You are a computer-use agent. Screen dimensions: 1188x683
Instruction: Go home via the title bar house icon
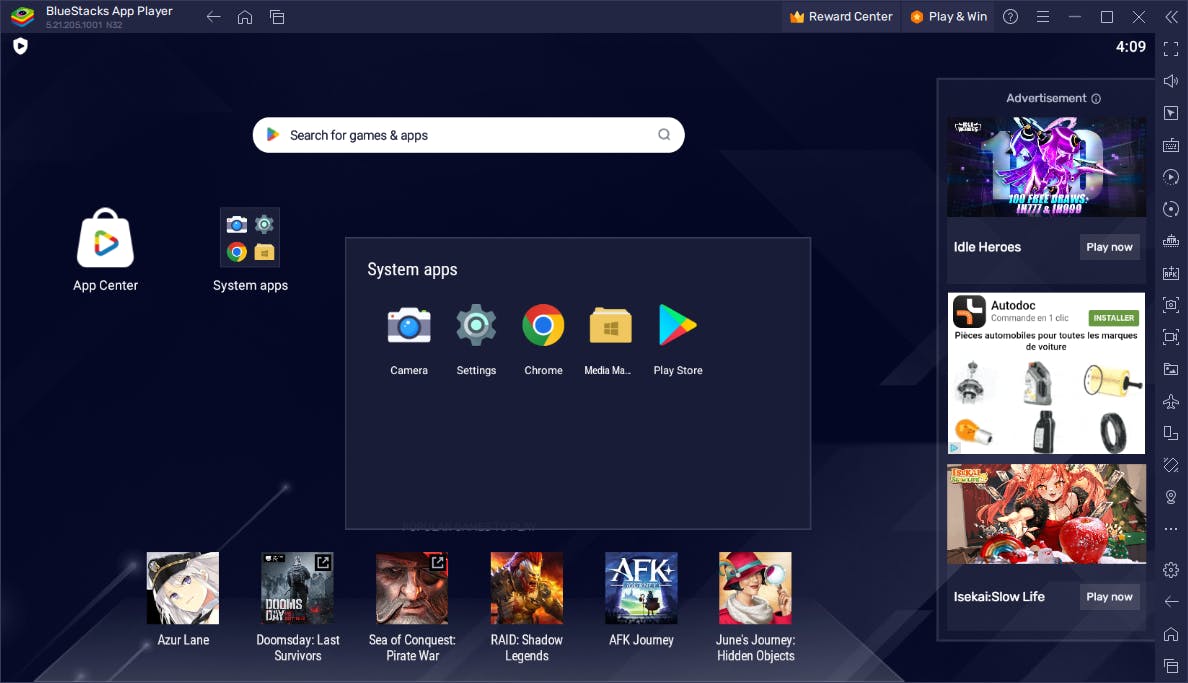[x=245, y=17]
